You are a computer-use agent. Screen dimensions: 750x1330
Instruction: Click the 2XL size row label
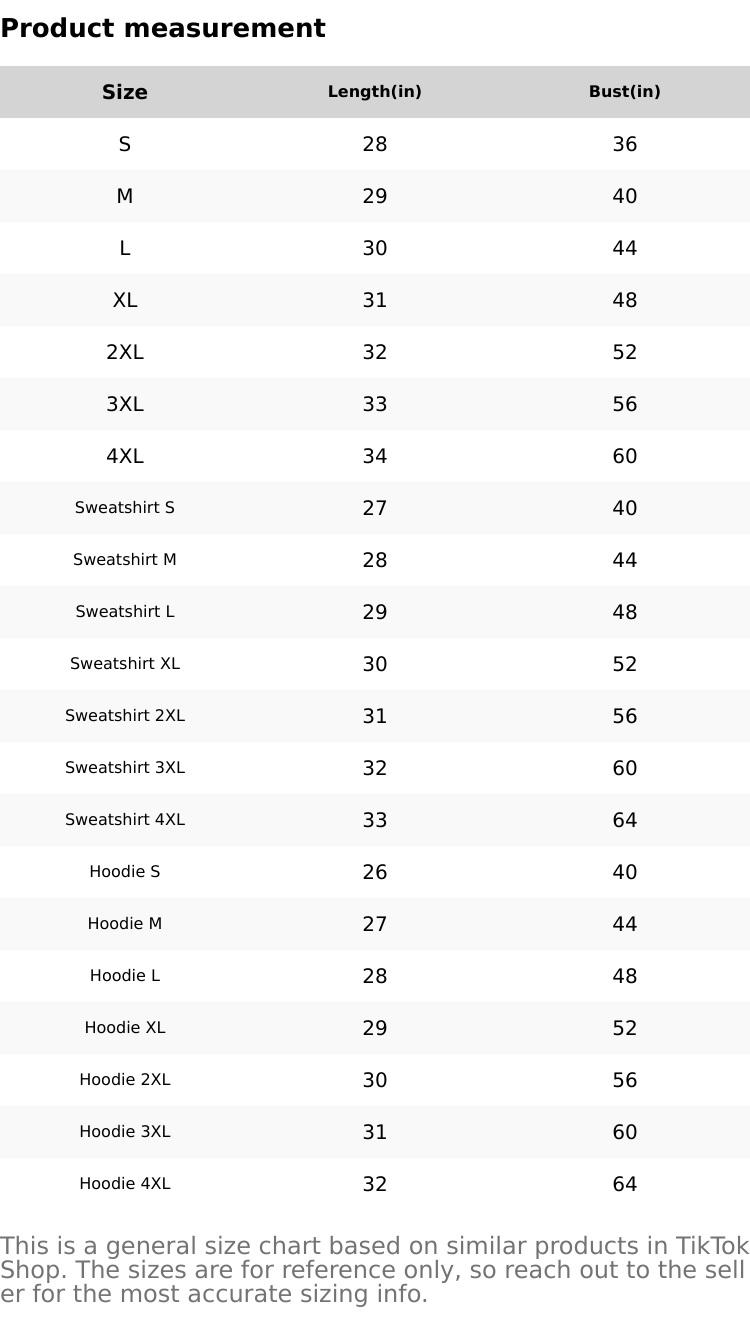click(x=125, y=352)
